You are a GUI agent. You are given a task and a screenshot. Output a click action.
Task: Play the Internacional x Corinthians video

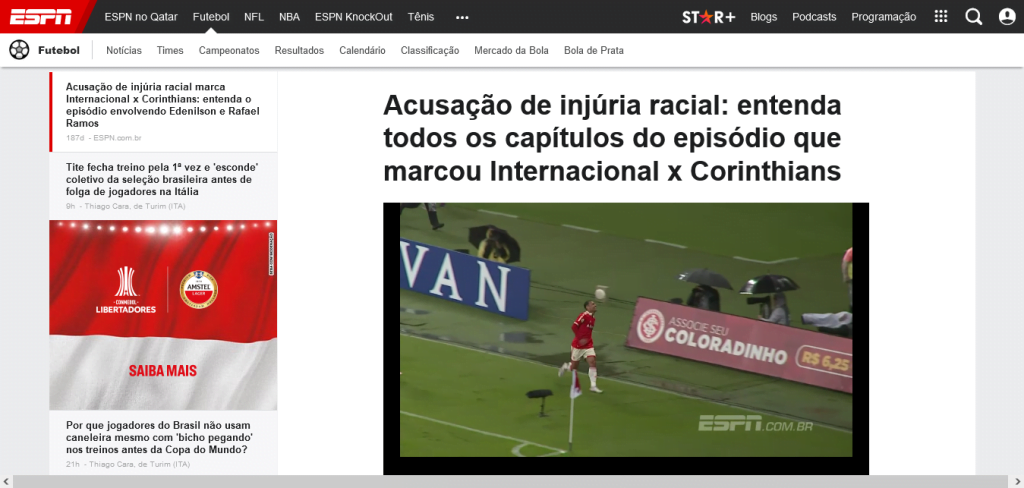[x=625, y=330]
